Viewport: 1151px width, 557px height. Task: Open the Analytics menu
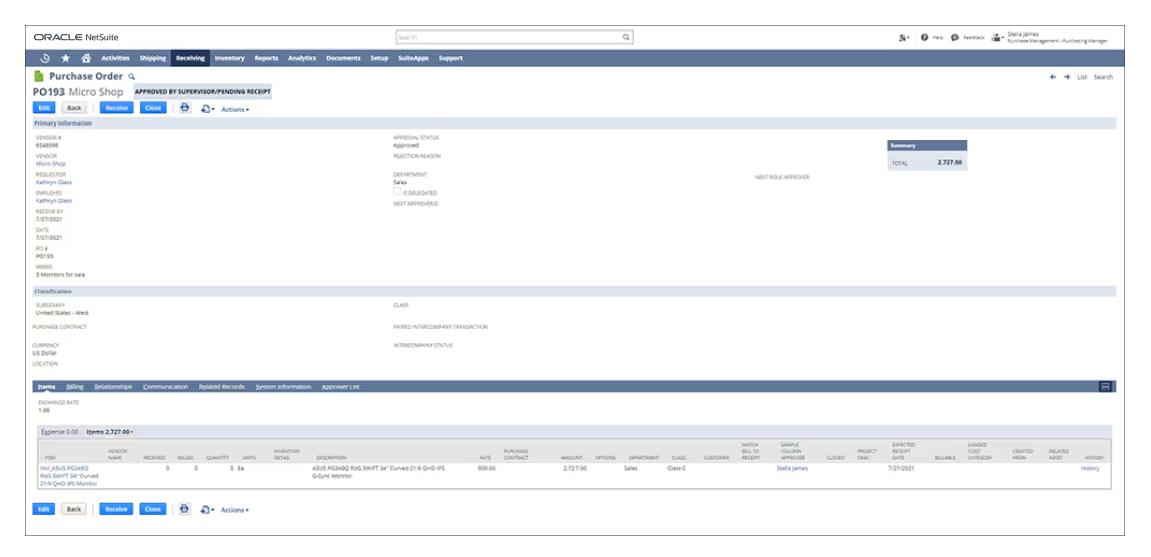click(302, 58)
